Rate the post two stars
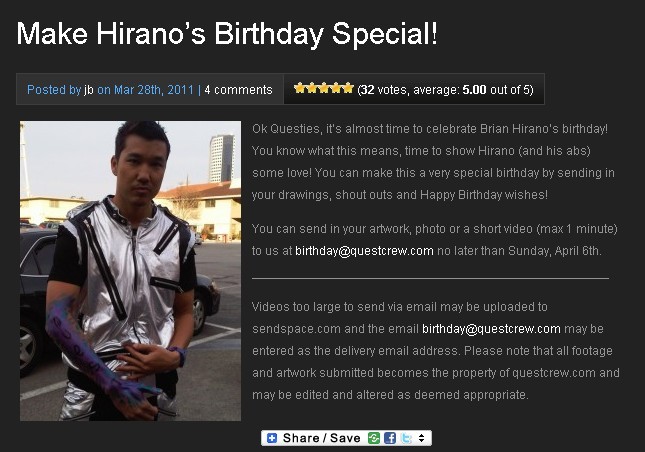The height and width of the screenshot is (452, 645). click(312, 88)
